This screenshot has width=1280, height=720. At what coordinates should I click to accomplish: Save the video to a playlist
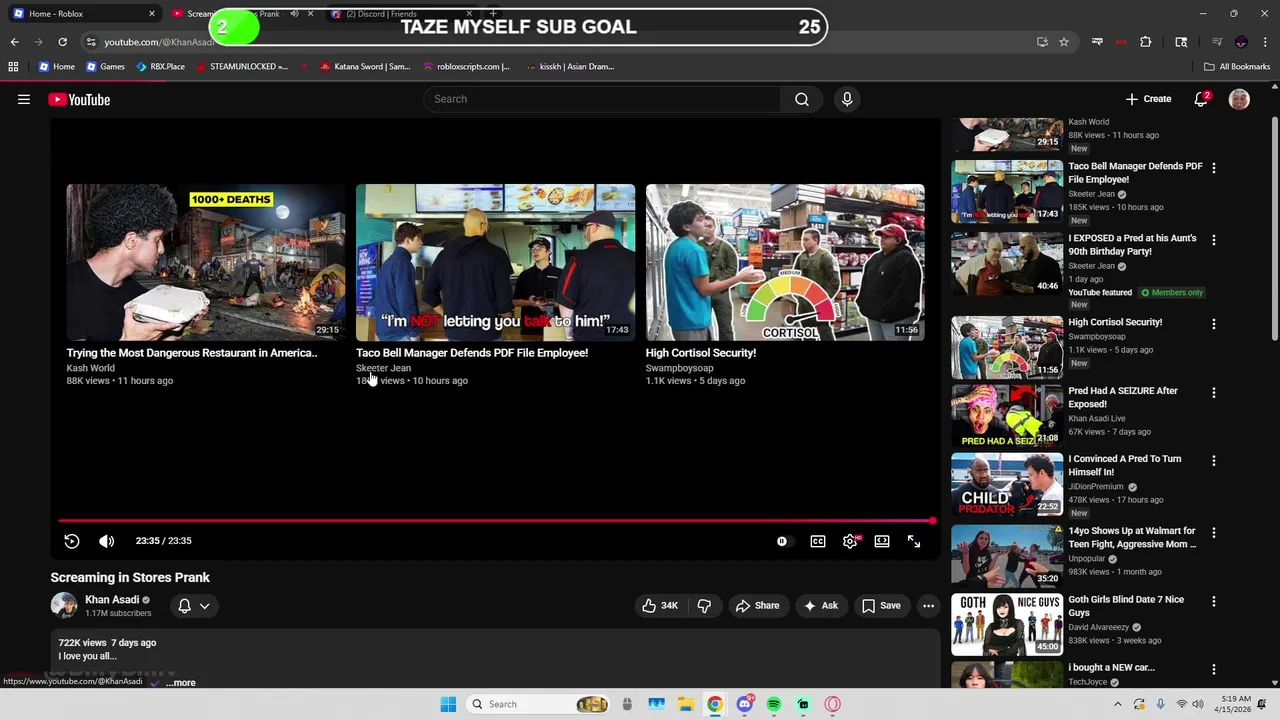(881, 605)
